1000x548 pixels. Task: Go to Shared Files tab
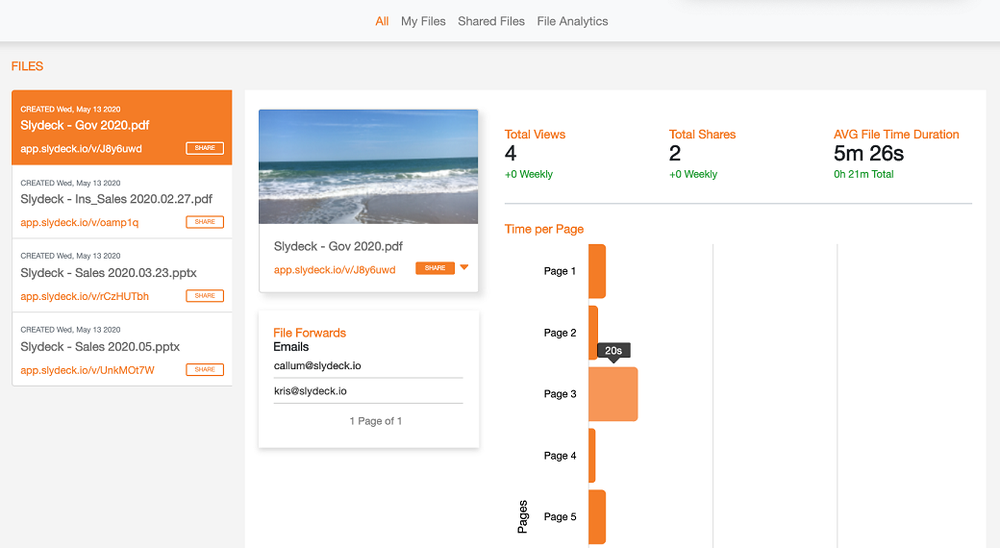[x=491, y=21]
